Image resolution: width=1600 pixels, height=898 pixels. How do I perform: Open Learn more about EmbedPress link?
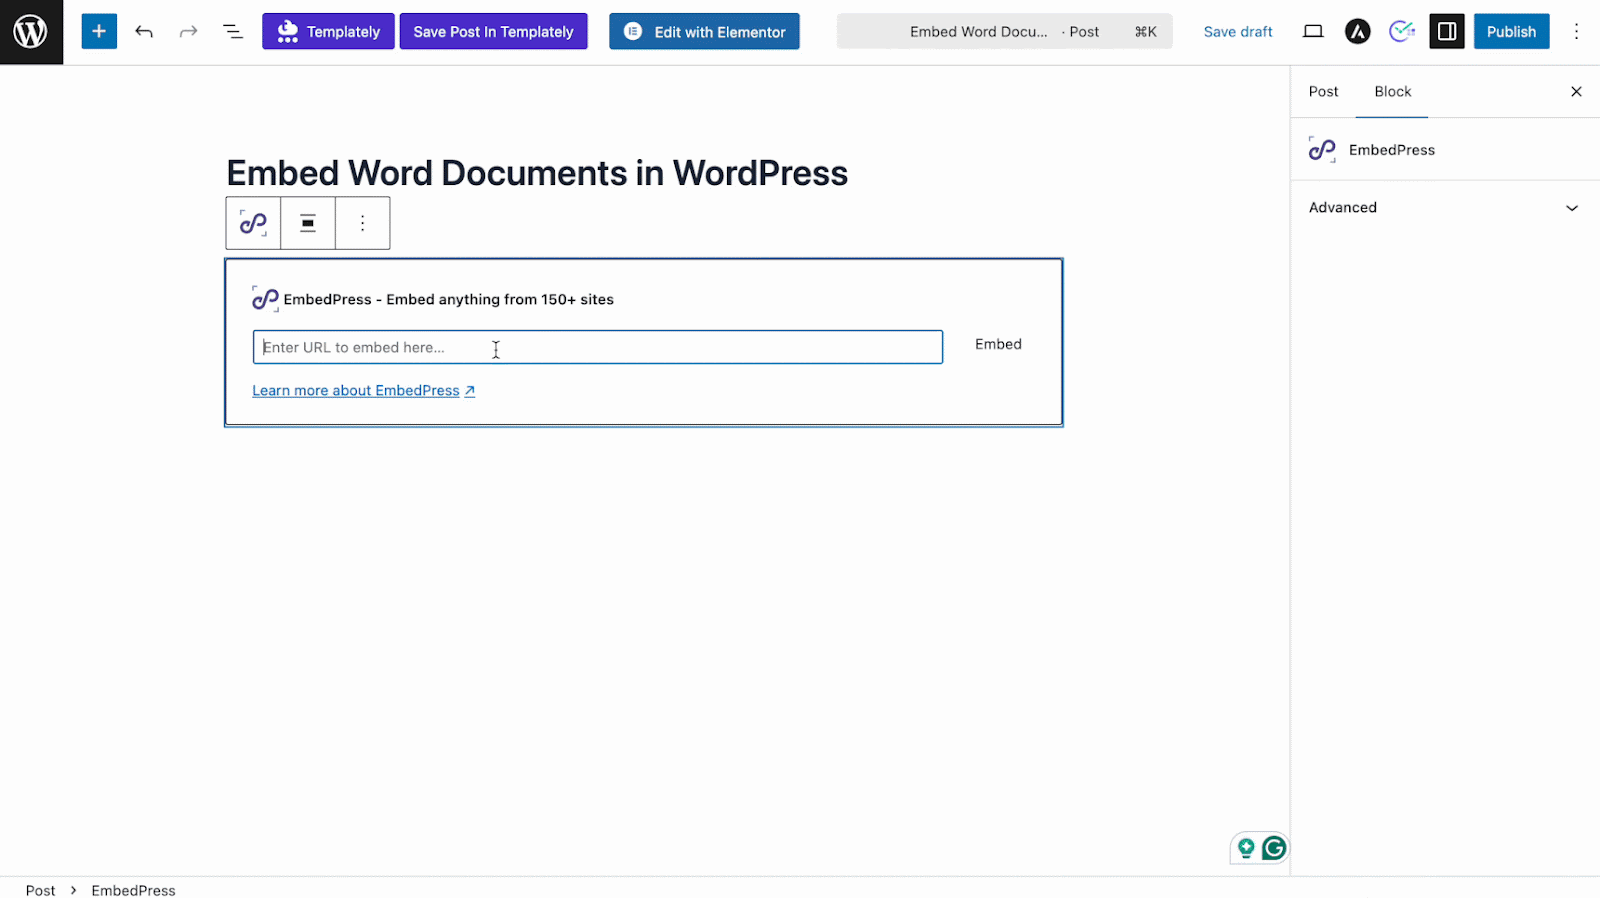(x=363, y=391)
